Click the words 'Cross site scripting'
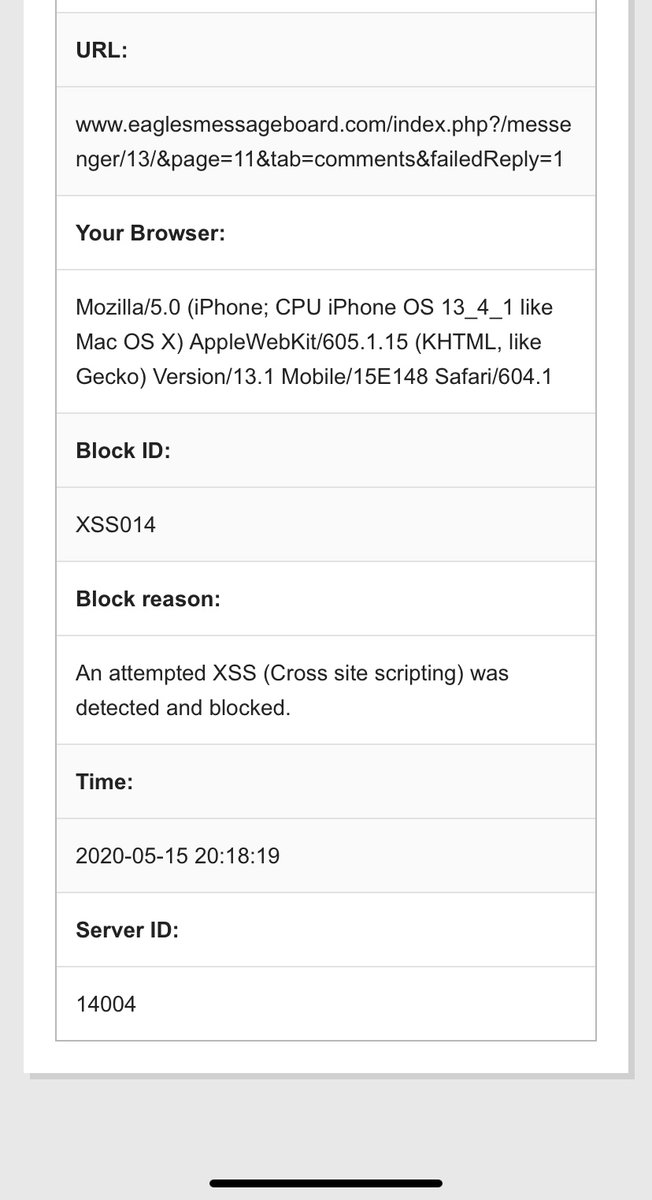 369,673
